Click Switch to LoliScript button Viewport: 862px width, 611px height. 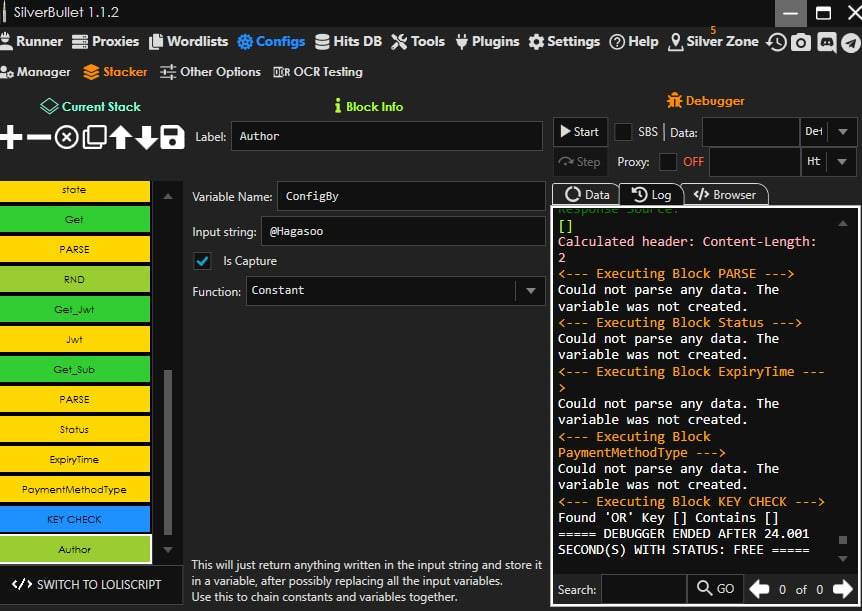86,584
